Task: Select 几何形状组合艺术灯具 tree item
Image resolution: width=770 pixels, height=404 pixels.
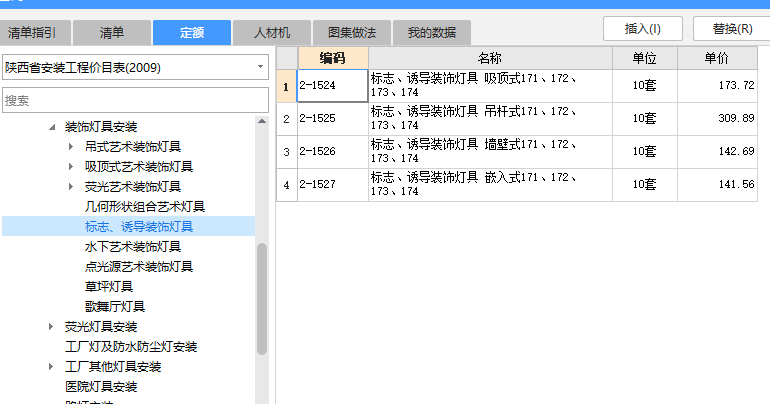Action: 145,207
